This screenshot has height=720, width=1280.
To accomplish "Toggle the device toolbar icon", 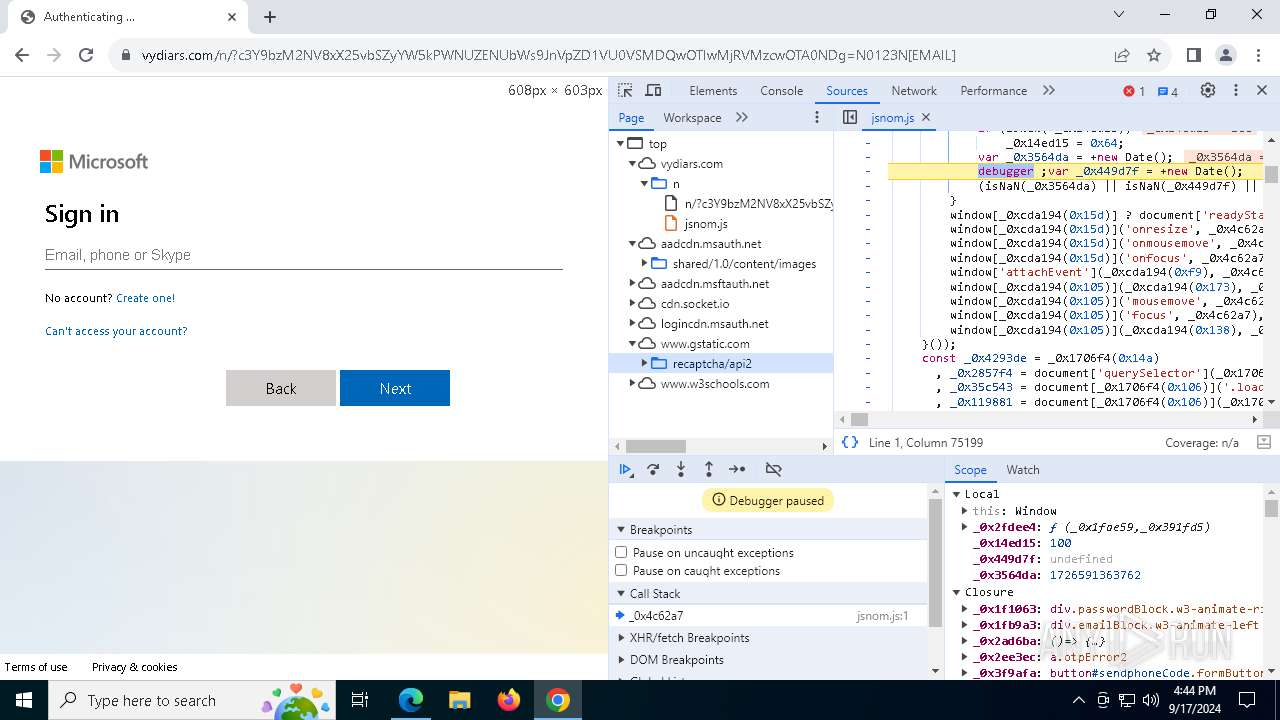I will tap(653, 90).
